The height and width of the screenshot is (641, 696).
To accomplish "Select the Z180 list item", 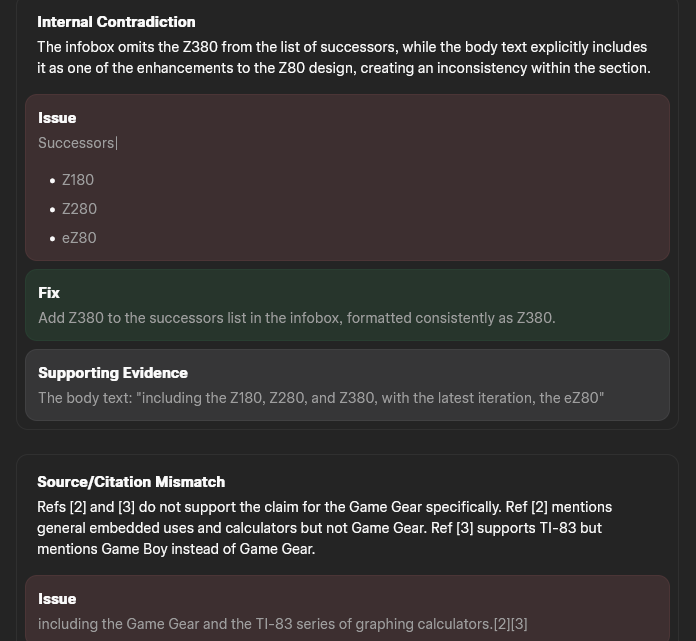I will point(78,180).
